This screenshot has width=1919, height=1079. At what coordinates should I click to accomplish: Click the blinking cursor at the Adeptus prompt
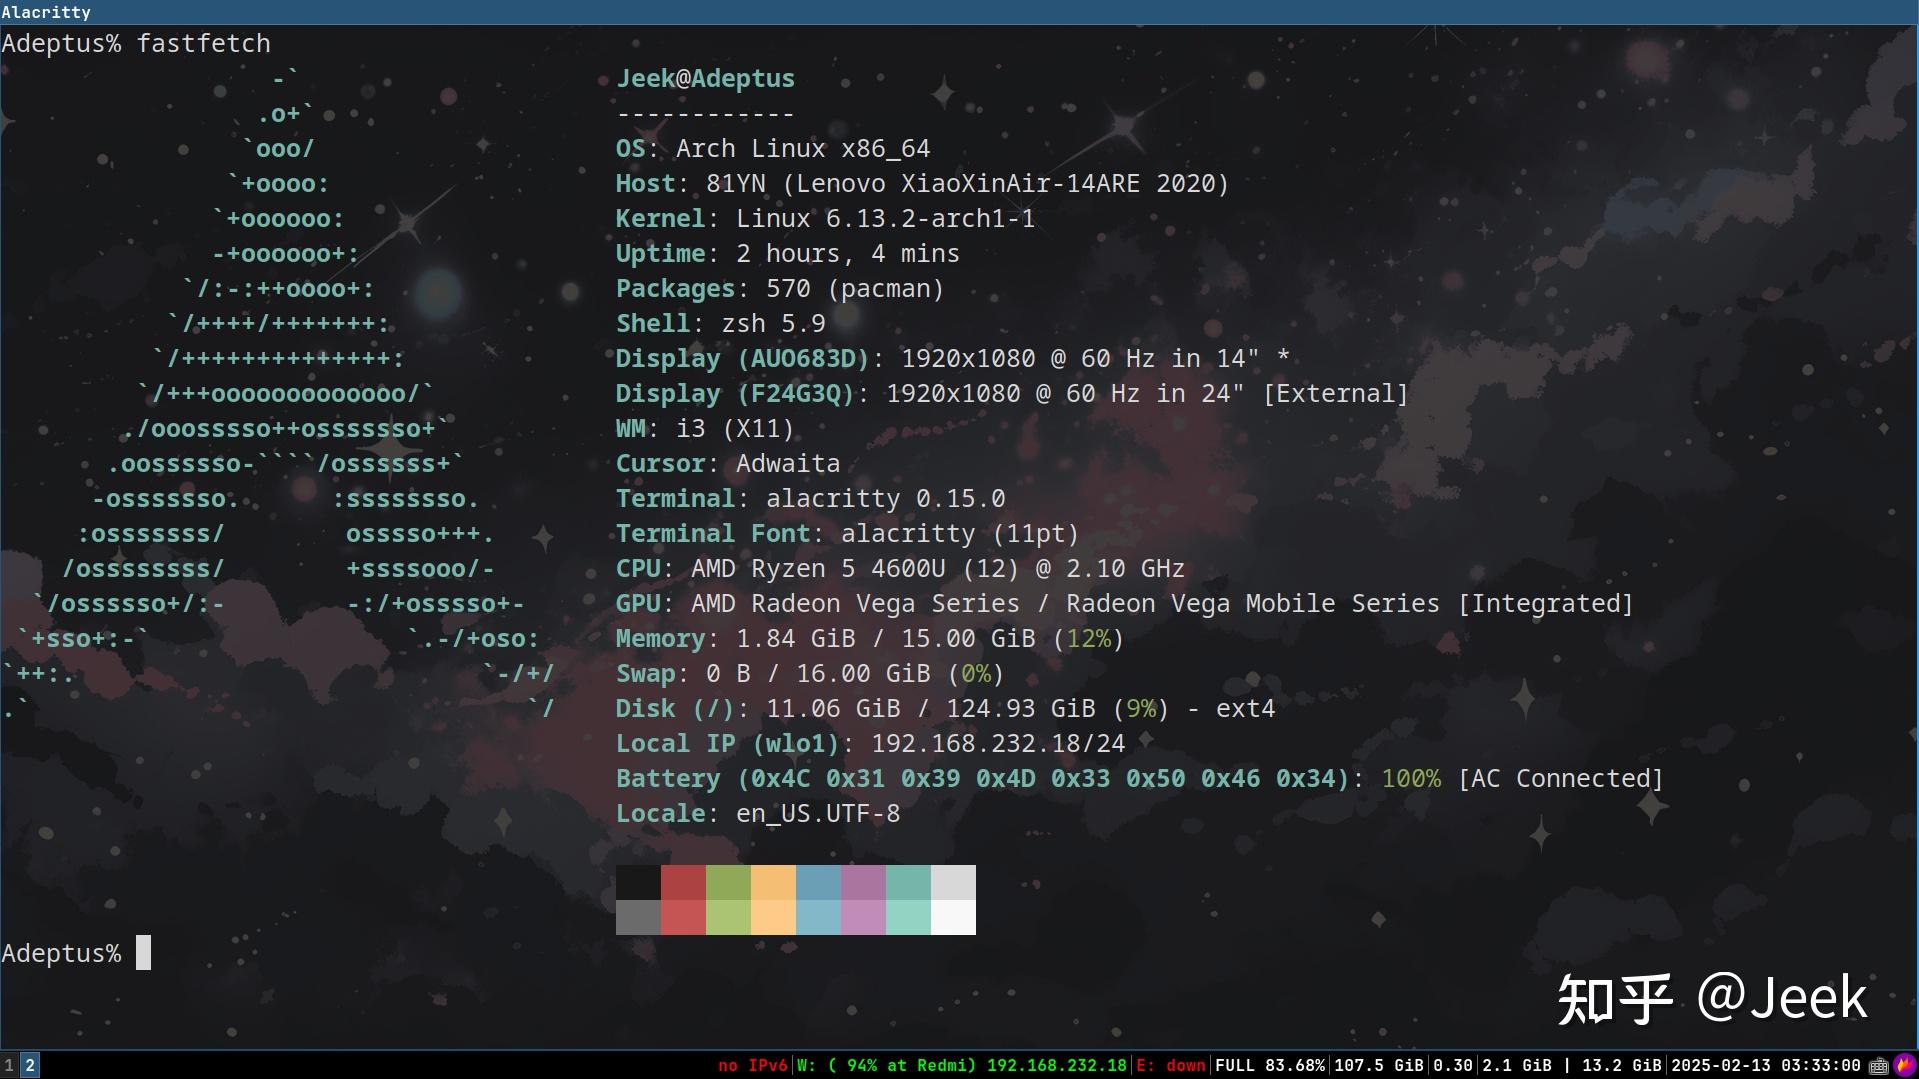click(x=142, y=952)
